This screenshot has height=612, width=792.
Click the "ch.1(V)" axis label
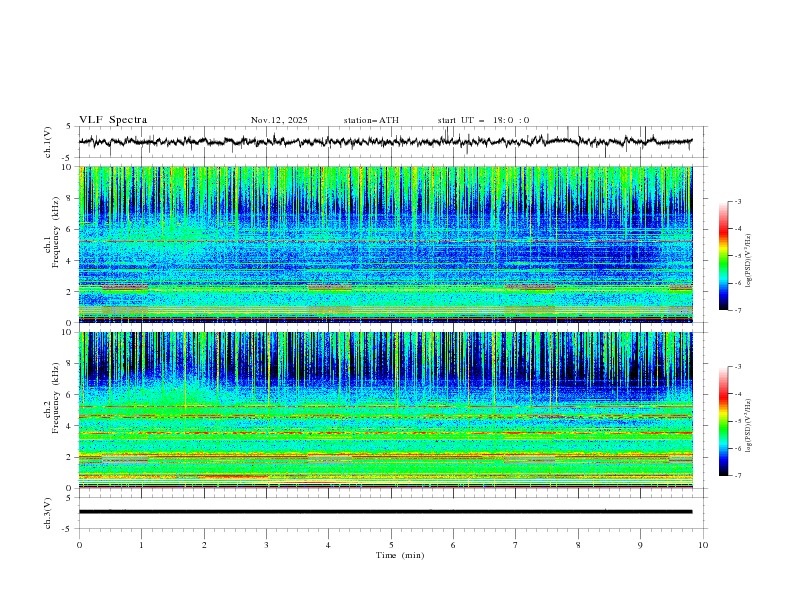(x=48, y=142)
